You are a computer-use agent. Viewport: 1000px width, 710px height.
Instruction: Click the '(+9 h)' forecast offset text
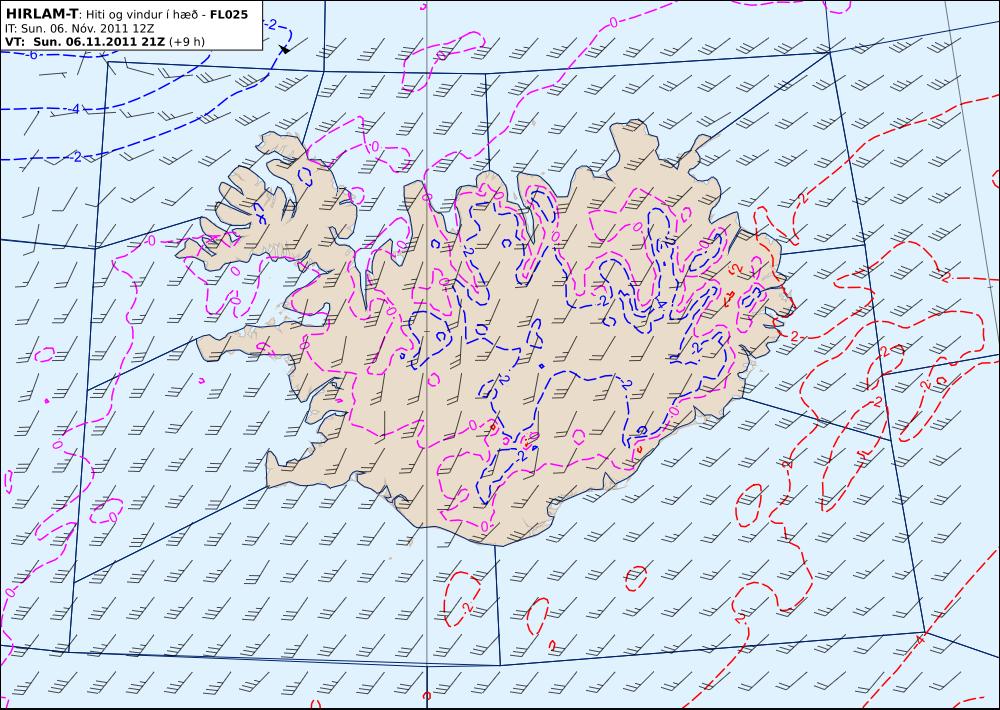187,42
